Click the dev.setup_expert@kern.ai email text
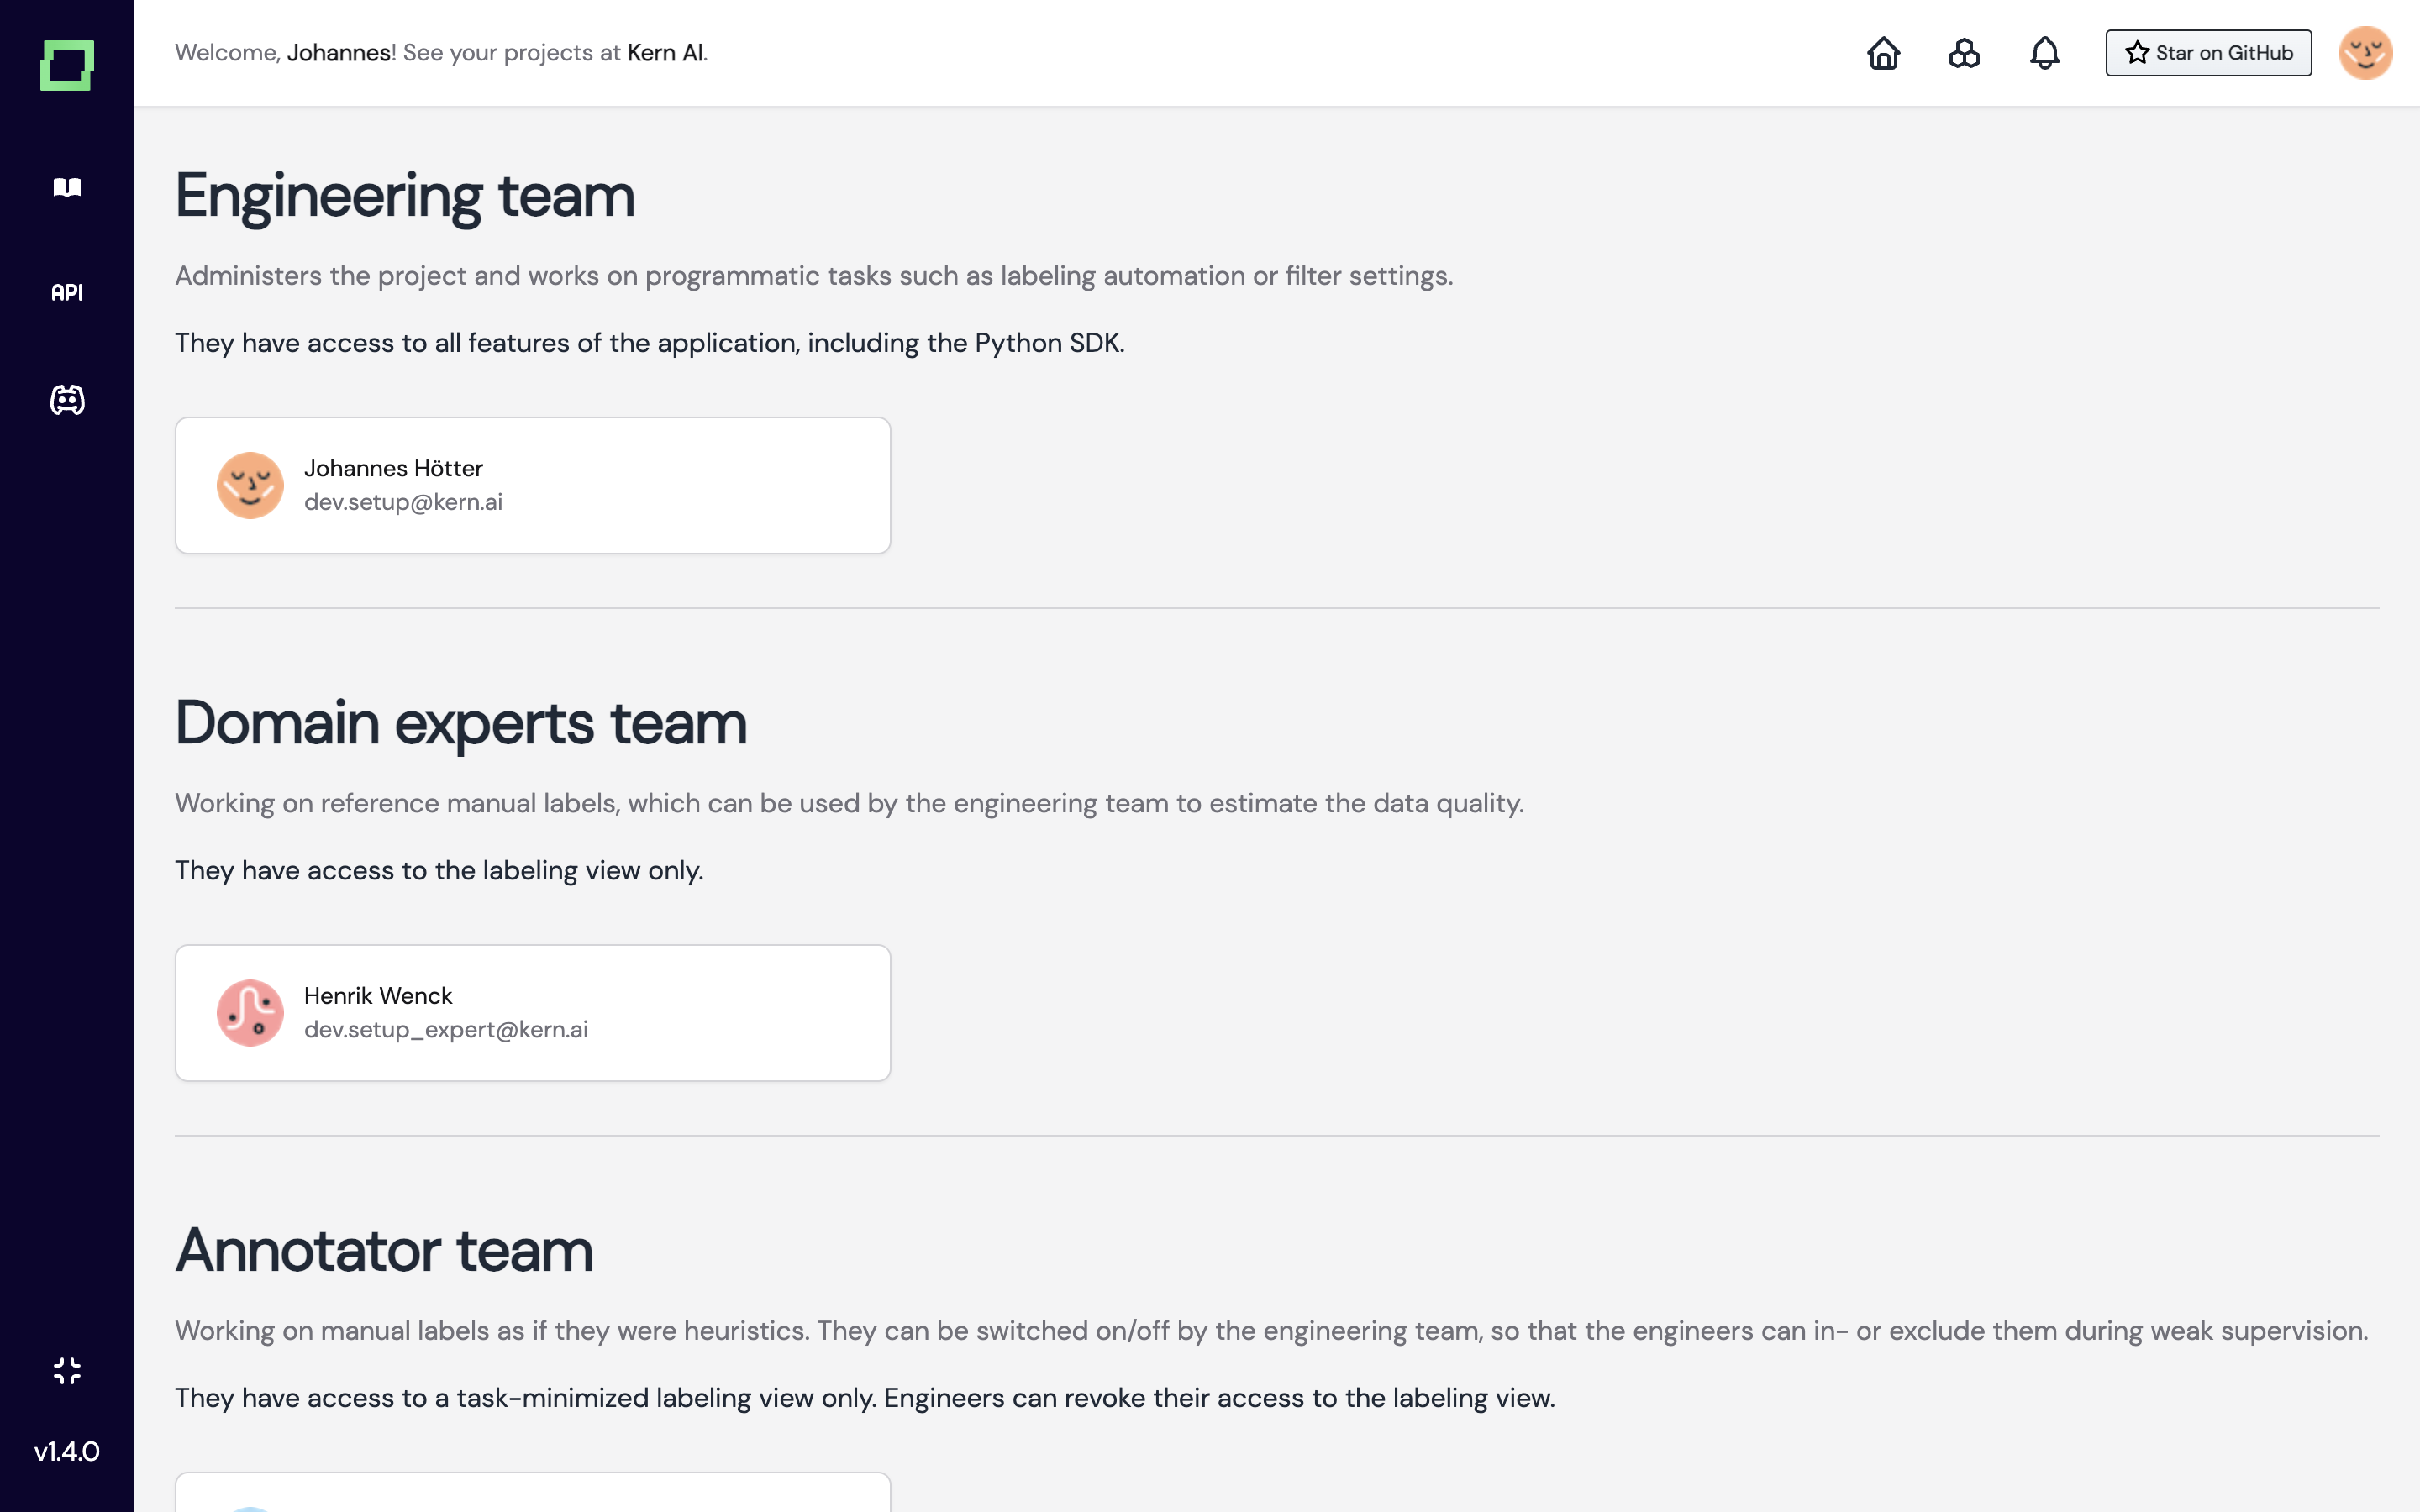This screenshot has height=1512, width=2420. click(446, 1029)
